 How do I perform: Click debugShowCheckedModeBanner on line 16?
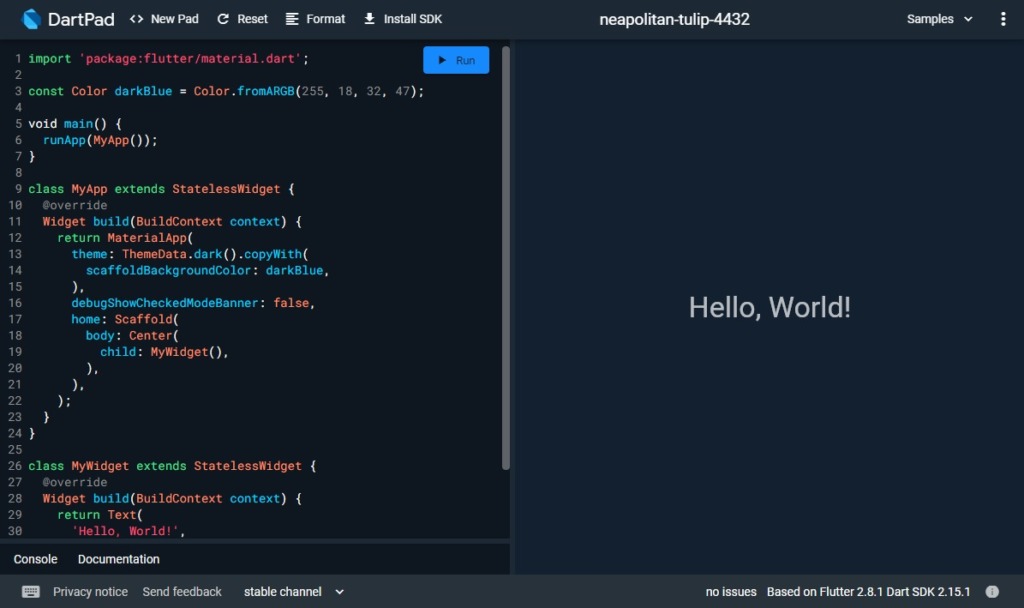(x=165, y=303)
